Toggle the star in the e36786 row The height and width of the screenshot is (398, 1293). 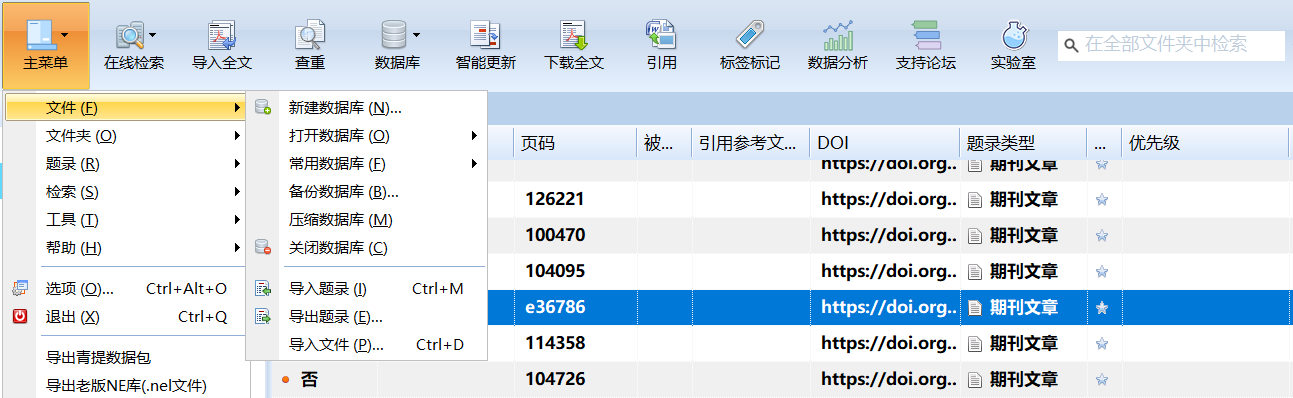tap(1102, 308)
